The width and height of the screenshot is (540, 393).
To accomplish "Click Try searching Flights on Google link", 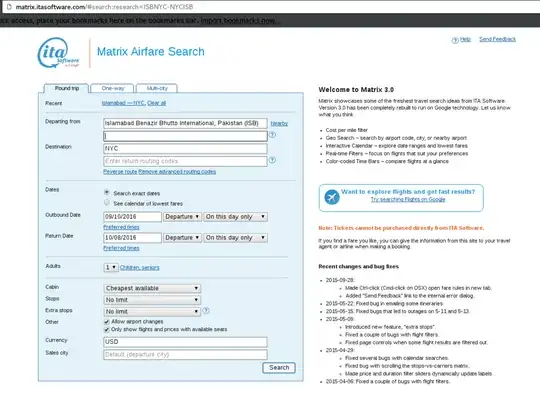I will (x=408, y=199).
